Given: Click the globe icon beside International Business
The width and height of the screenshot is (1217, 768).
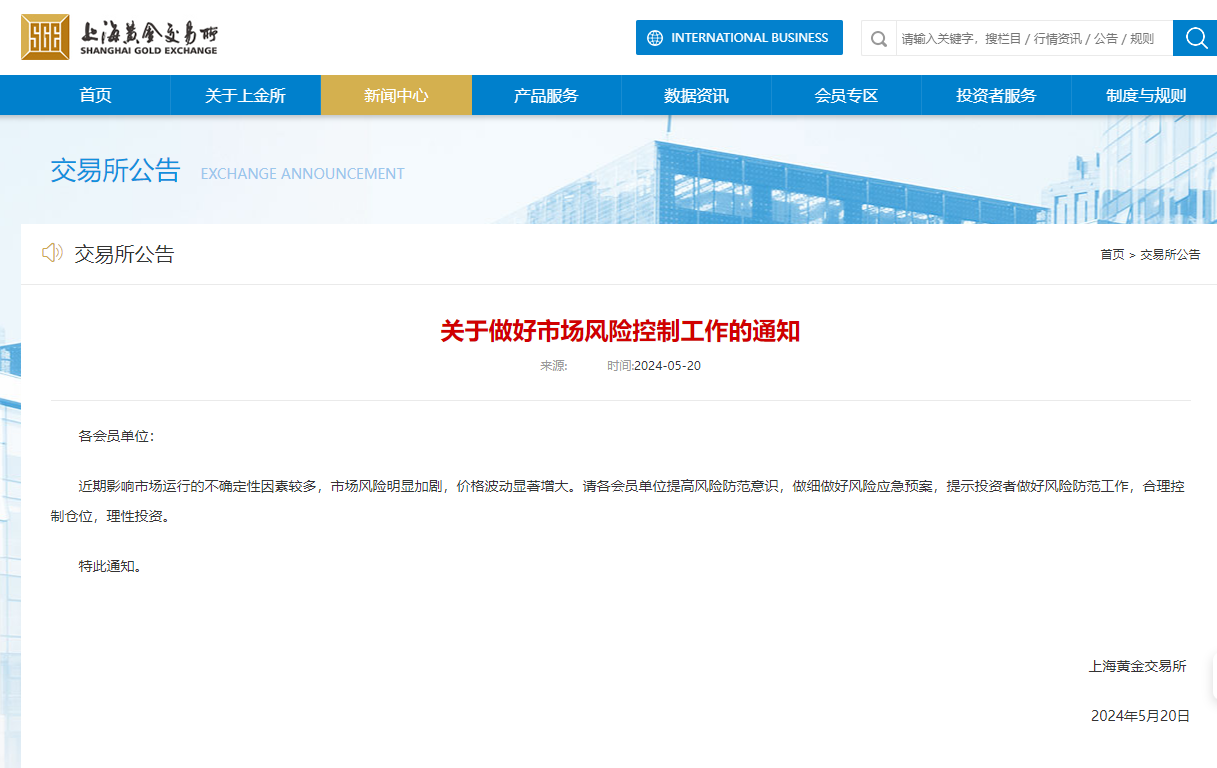Looking at the screenshot, I should coord(655,38).
